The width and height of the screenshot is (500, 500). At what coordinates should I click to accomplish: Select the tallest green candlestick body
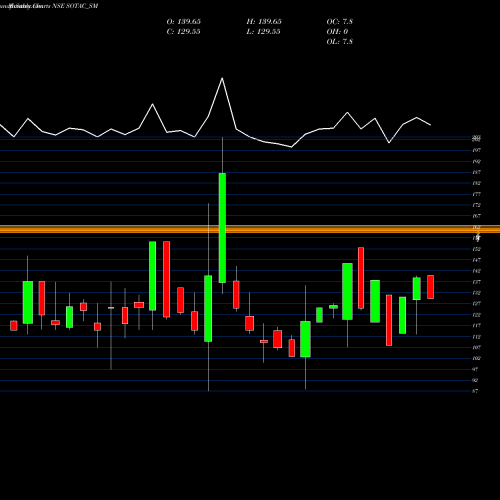[x=222, y=228]
